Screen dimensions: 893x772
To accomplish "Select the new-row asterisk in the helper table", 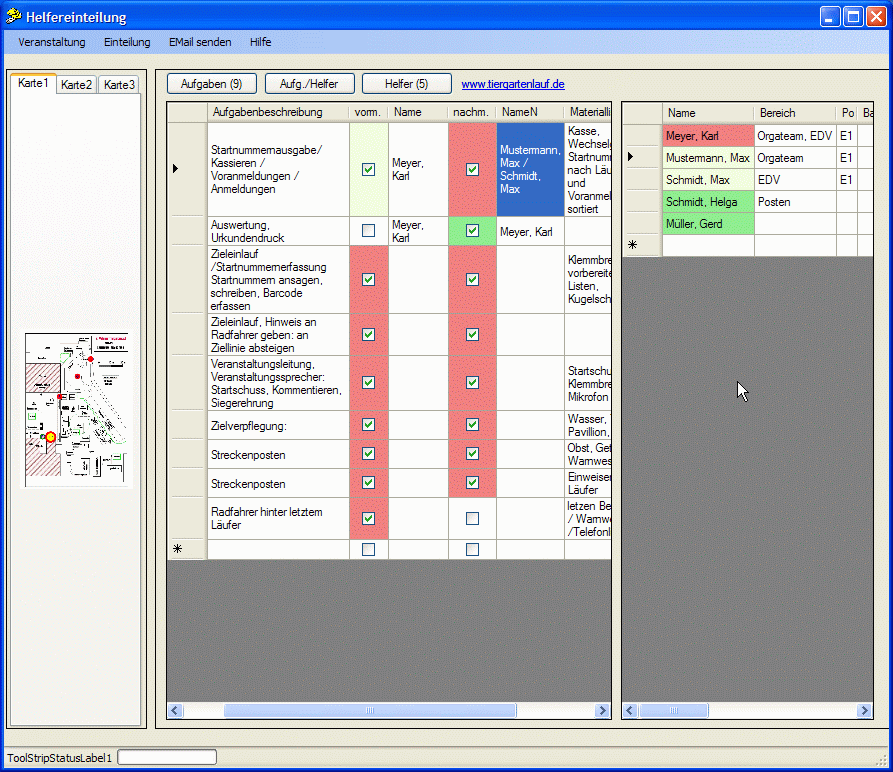I will coord(631,245).
